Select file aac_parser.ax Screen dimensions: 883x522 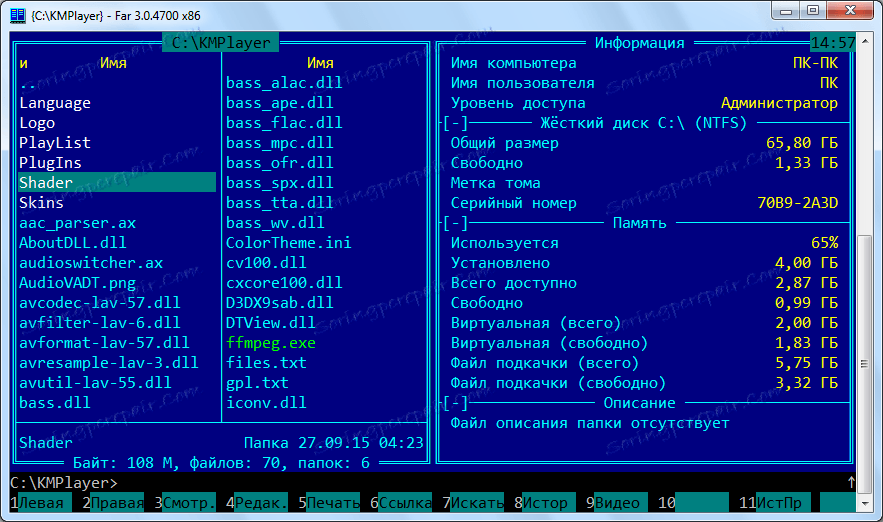(78, 223)
